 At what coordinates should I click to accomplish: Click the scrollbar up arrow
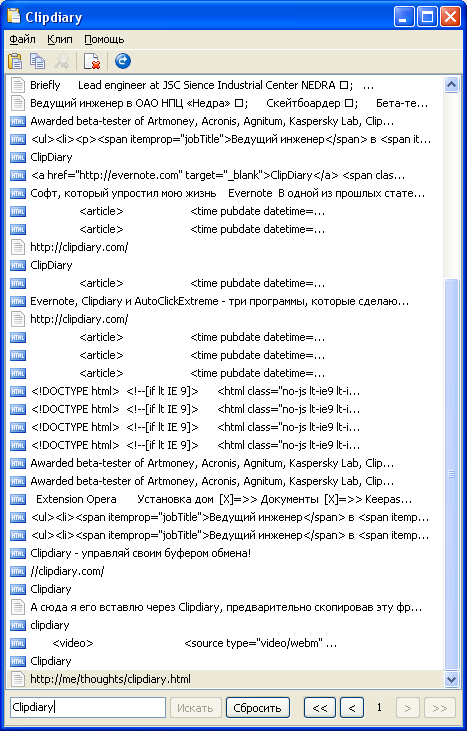451,84
